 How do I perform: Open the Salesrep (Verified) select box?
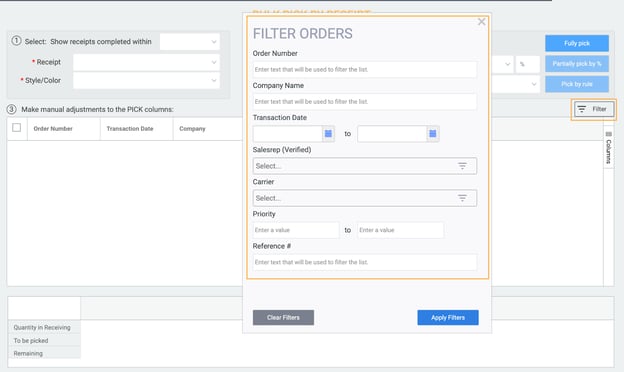click(365, 166)
